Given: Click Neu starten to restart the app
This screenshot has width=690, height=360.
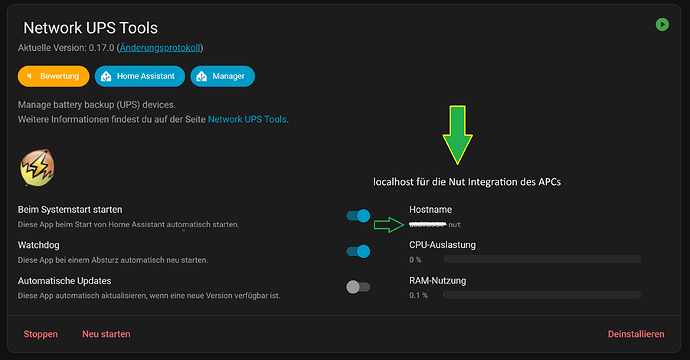Looking at the screenshot, I should click(106, 334).
